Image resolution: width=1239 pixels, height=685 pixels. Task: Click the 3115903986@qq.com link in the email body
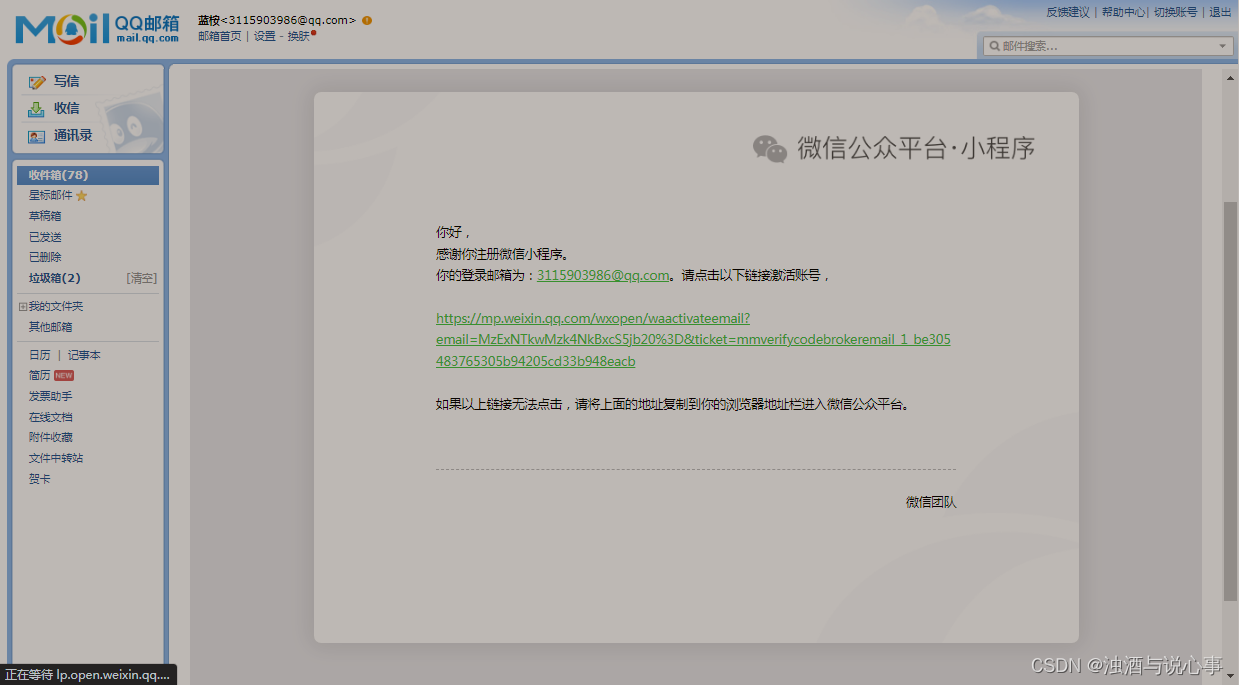click(x=603, y=275)
